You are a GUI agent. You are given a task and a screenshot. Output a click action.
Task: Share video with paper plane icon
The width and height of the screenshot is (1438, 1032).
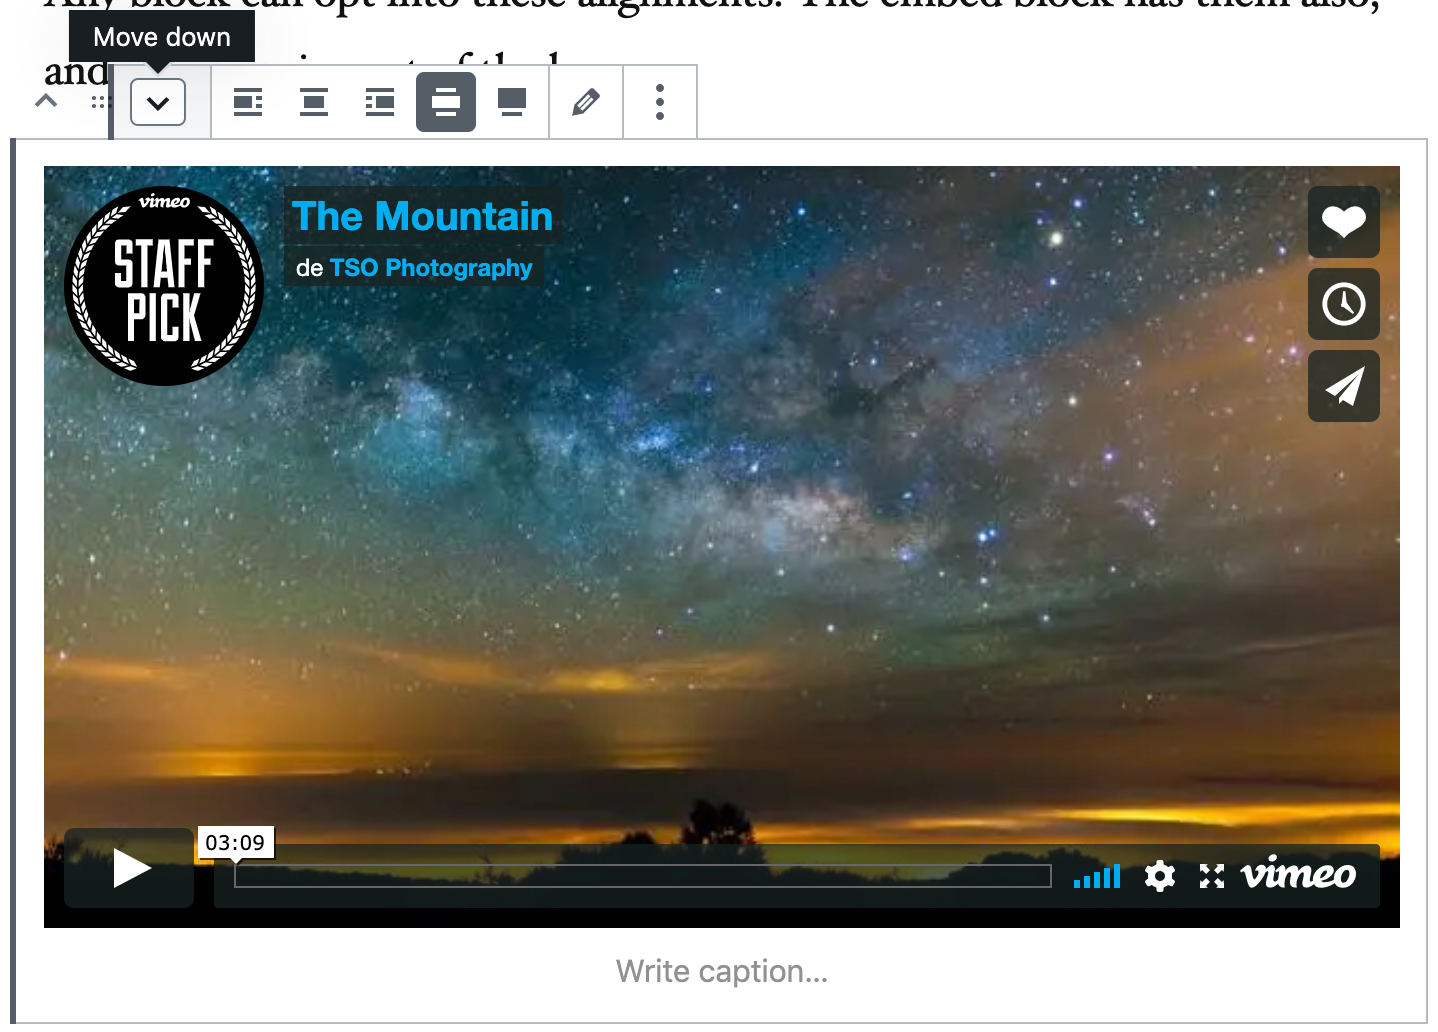pos(1344,386)
